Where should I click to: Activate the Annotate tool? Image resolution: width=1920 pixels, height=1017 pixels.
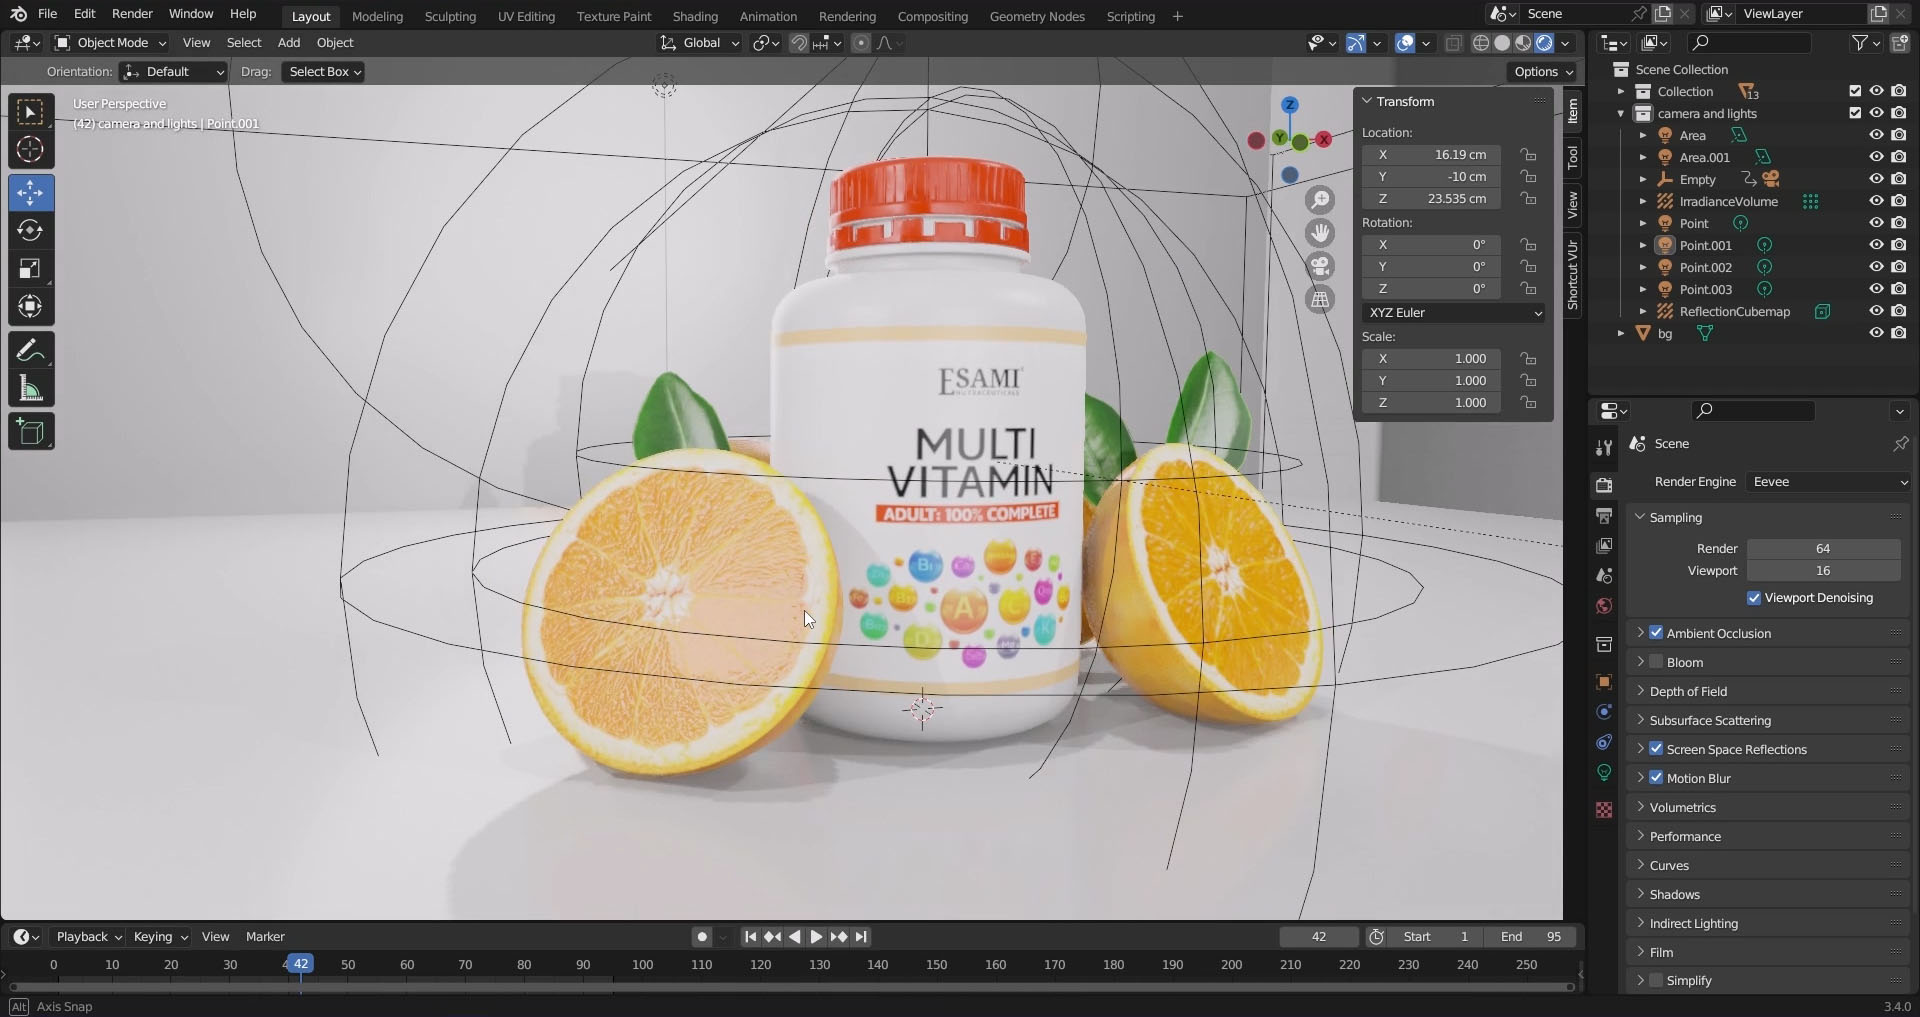(x=31, y=349)
